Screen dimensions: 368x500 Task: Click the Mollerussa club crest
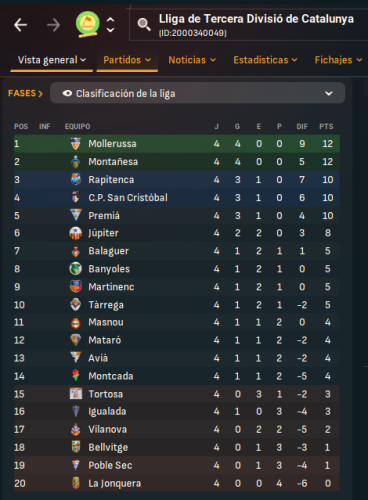click(x=76, y=144)
